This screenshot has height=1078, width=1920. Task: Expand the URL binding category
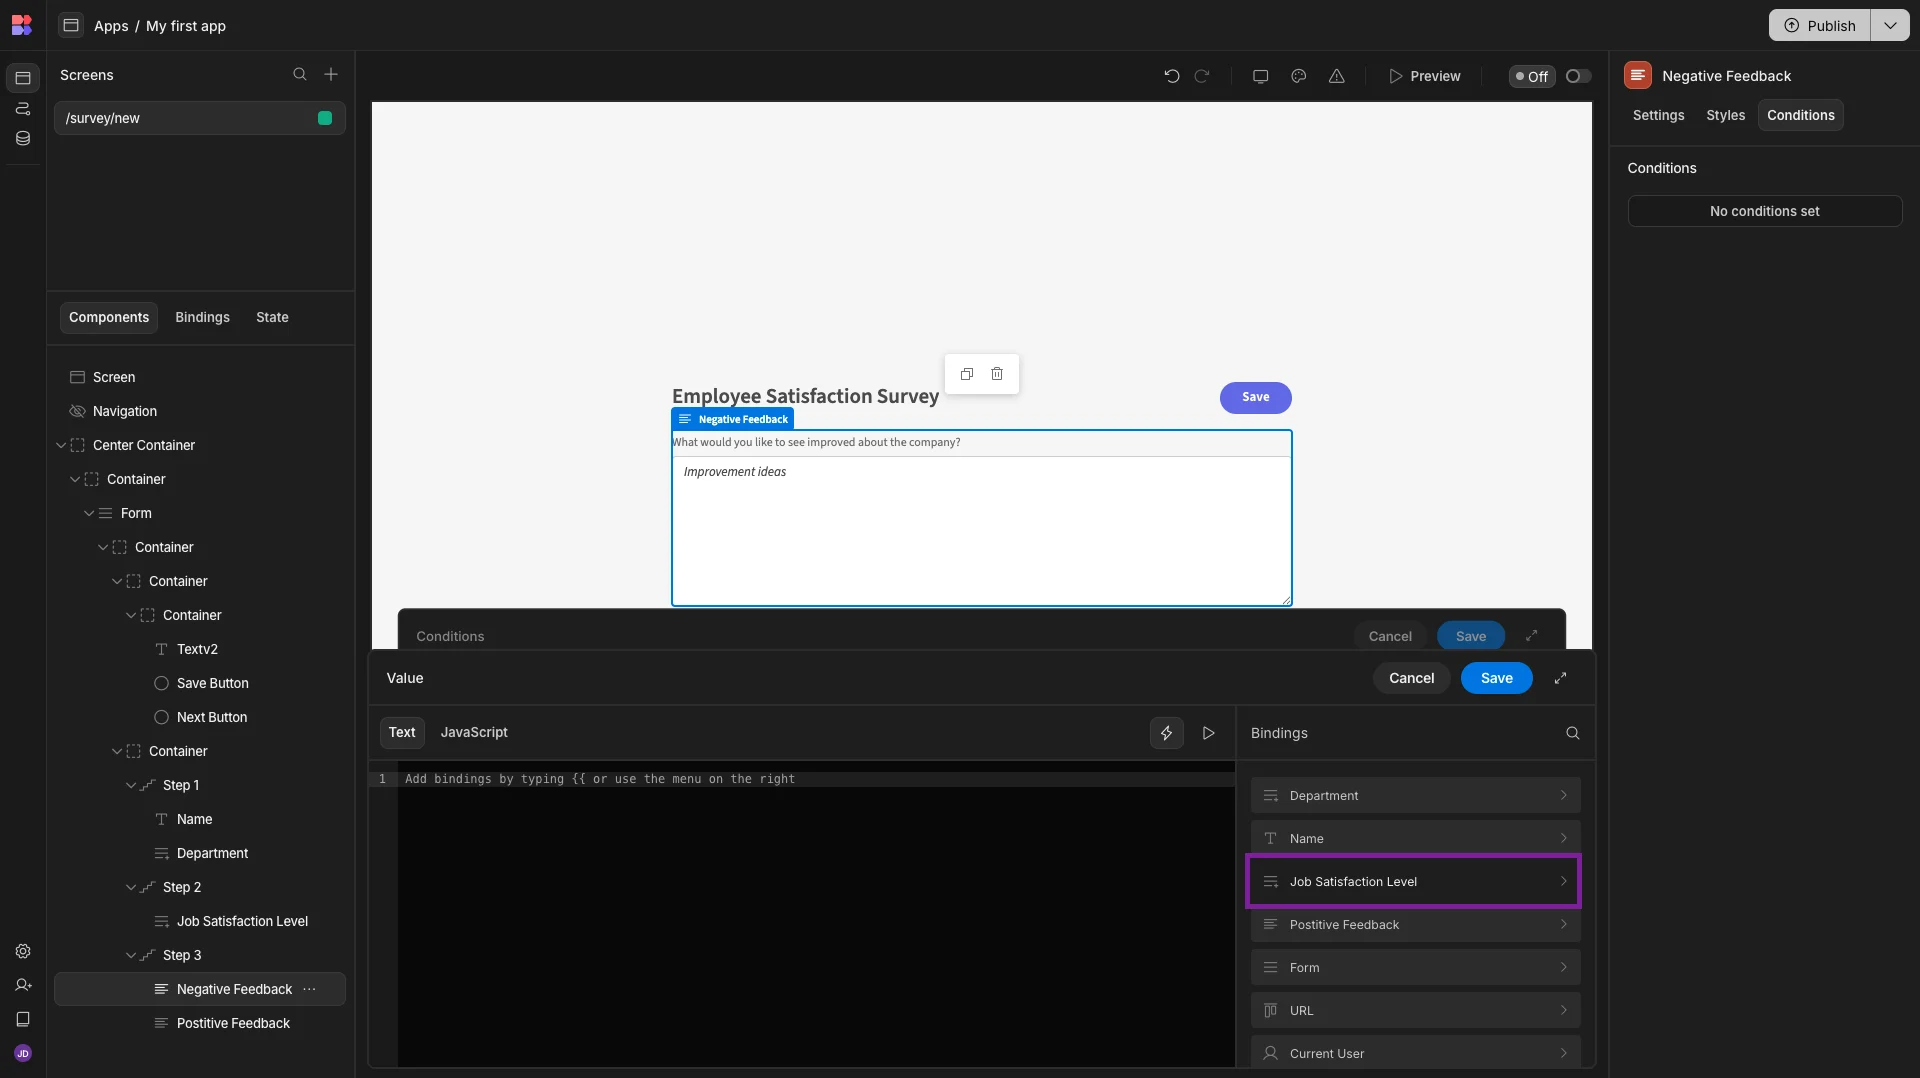1415,1011
